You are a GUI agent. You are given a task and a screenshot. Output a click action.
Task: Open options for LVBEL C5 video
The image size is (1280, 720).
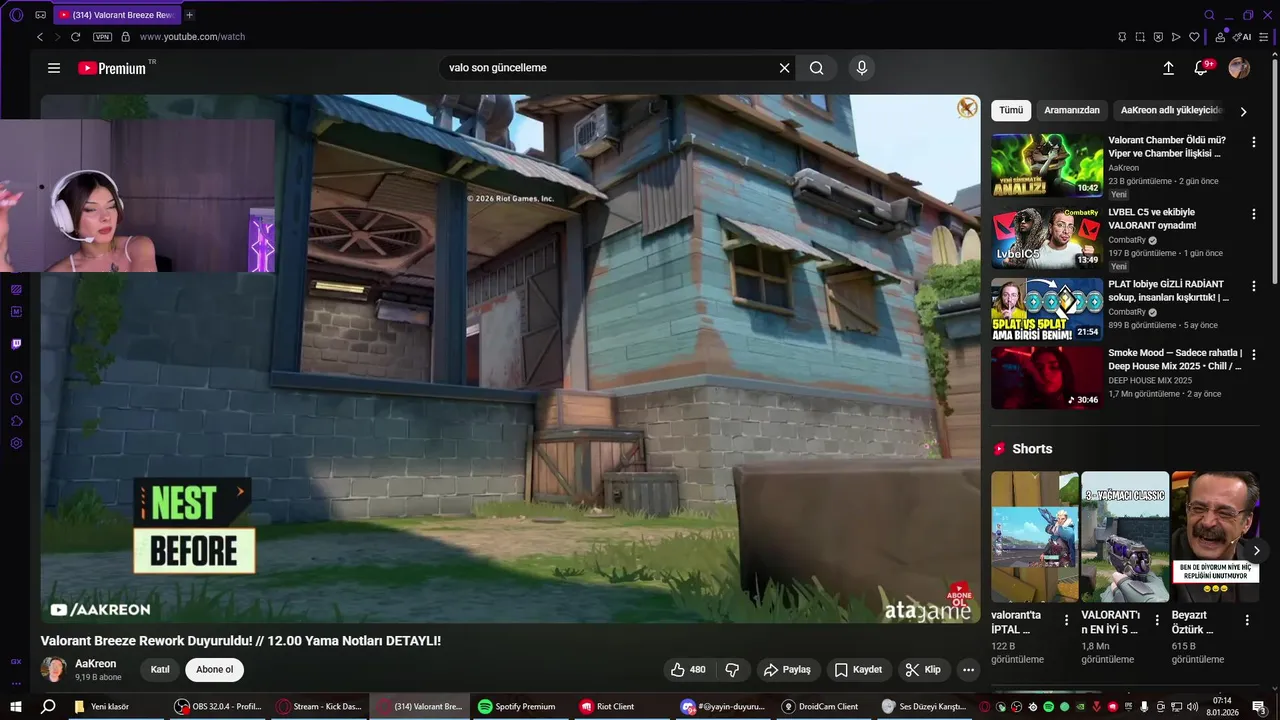[1253, 214]
